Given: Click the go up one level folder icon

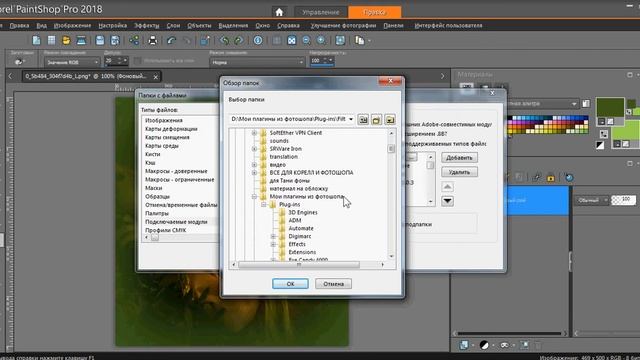Looking at the screenshot, I should coord(363,120).
